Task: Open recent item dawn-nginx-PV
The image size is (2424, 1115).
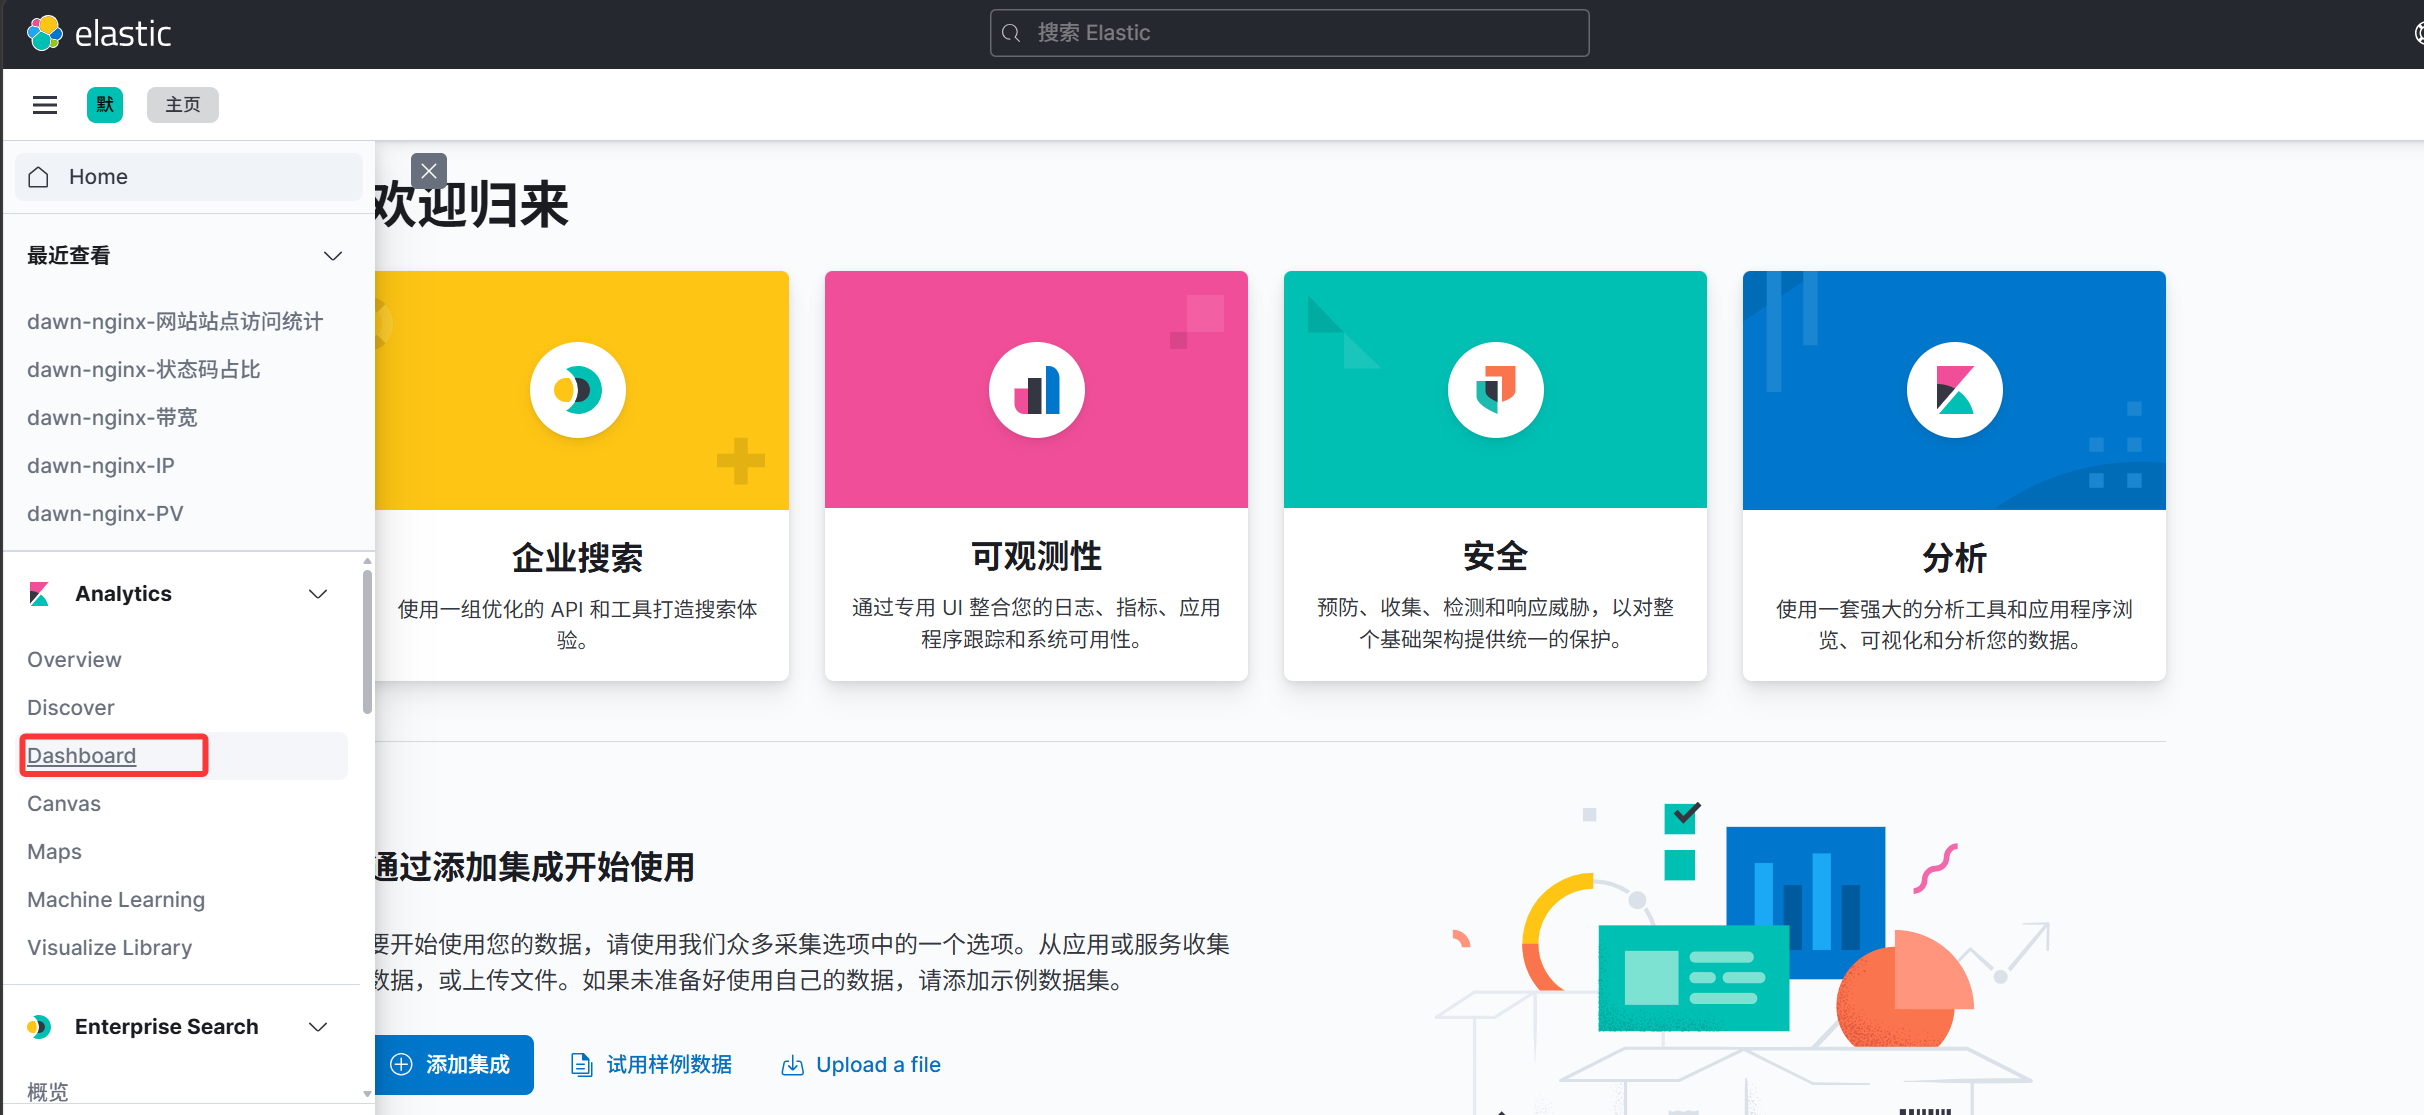Action: tap(105, 514)
